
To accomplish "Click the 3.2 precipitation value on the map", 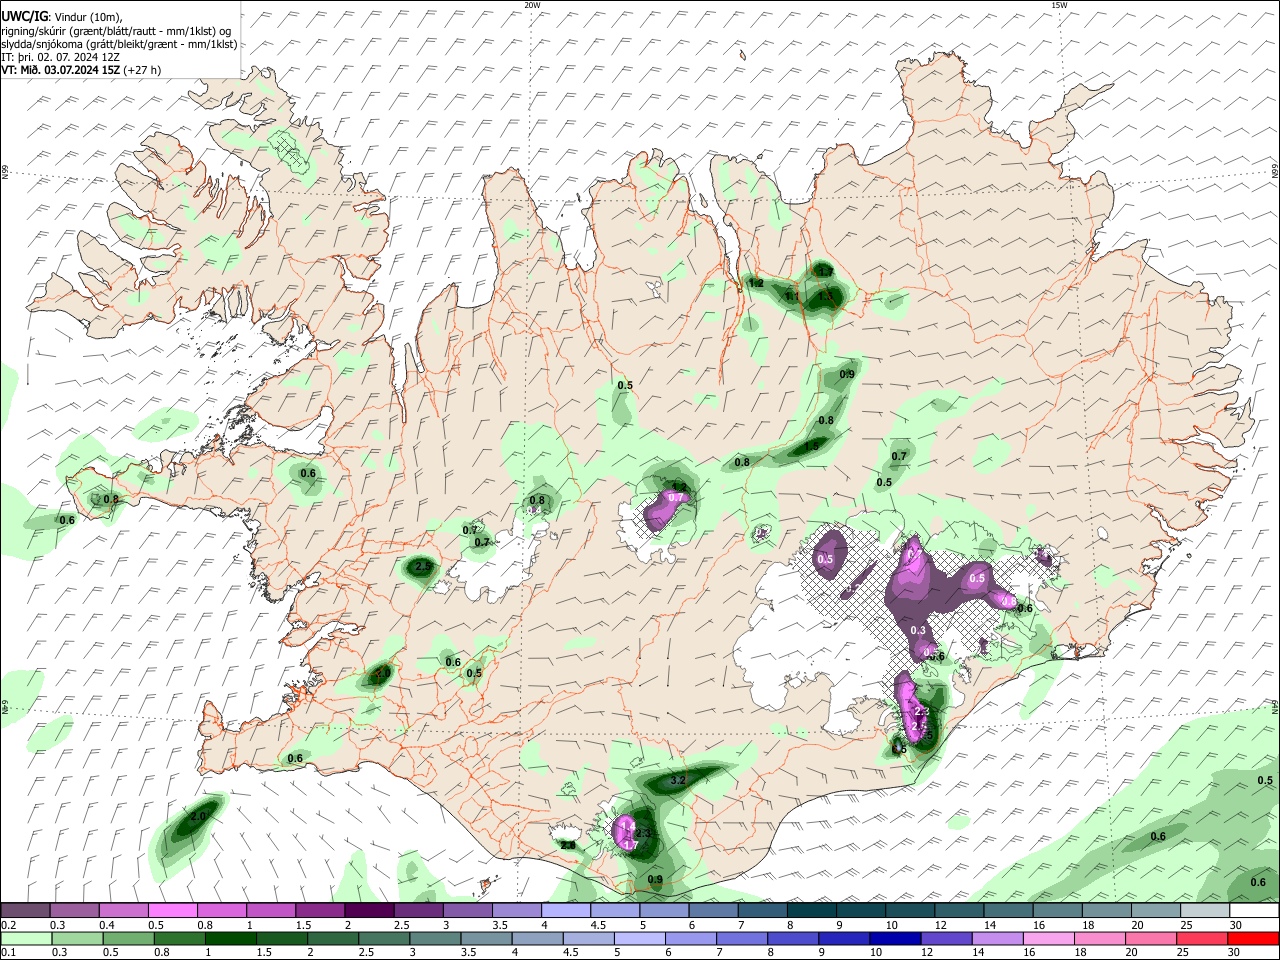I will click(x=677, y=780).
